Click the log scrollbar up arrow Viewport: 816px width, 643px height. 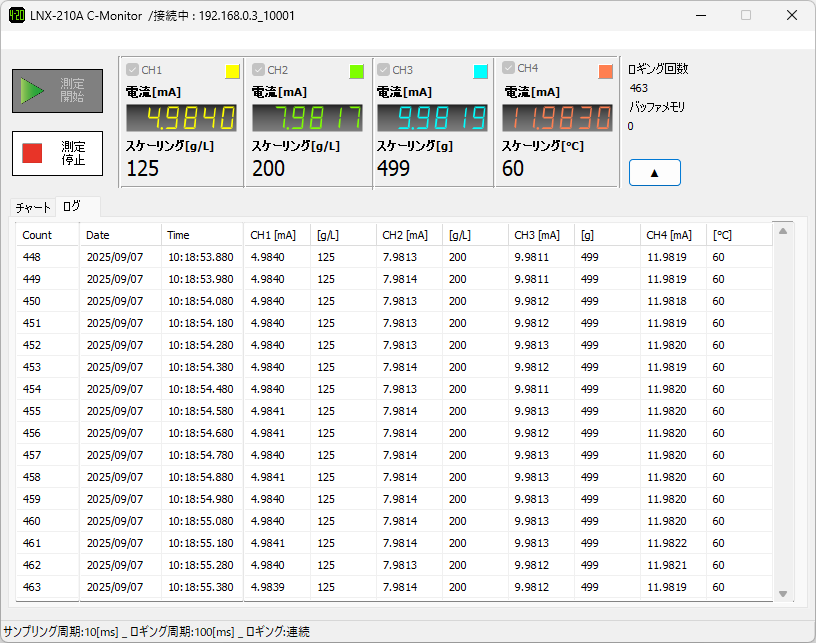(x=783, y=232)
